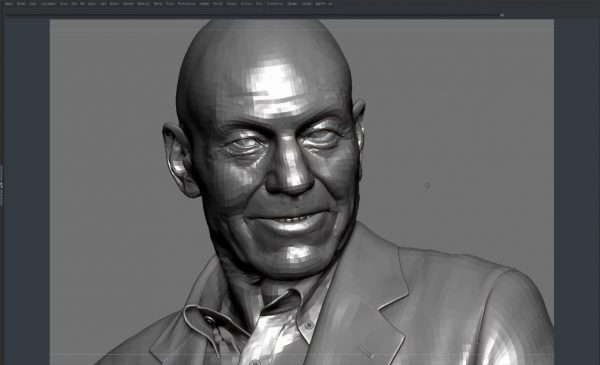Open the Zplugin menu

[292, 4]
